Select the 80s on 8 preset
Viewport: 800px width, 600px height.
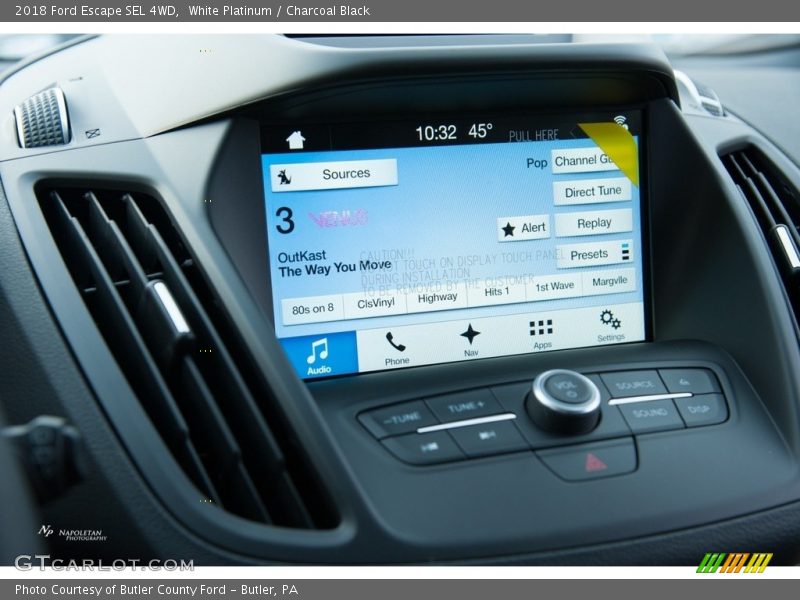pos(312,309)
